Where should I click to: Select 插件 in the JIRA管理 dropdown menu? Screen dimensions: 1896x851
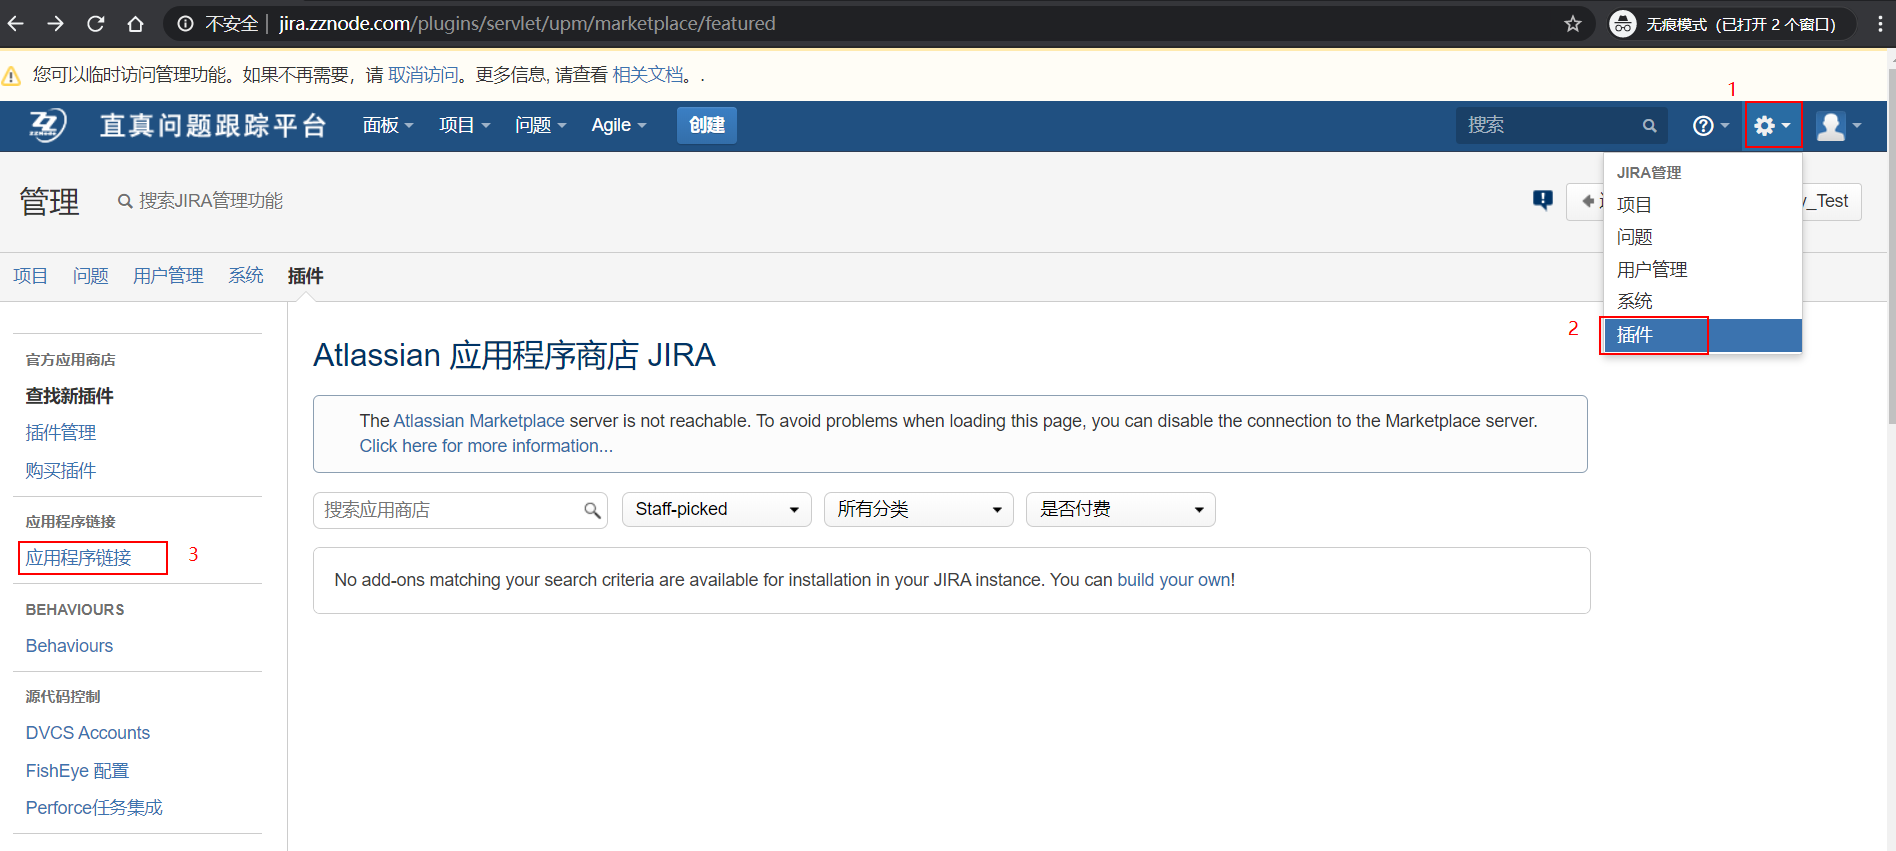[x=1703, y=335]
